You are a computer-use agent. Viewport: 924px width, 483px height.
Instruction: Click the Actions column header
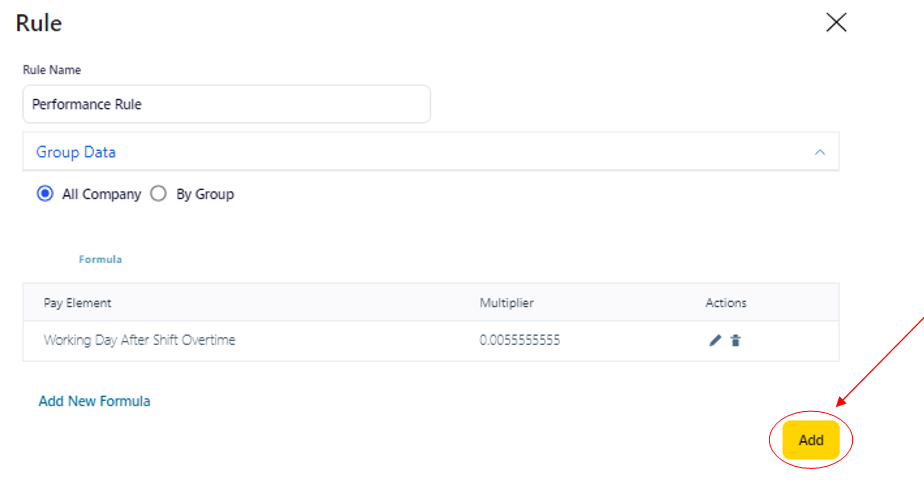click(726, 303)
